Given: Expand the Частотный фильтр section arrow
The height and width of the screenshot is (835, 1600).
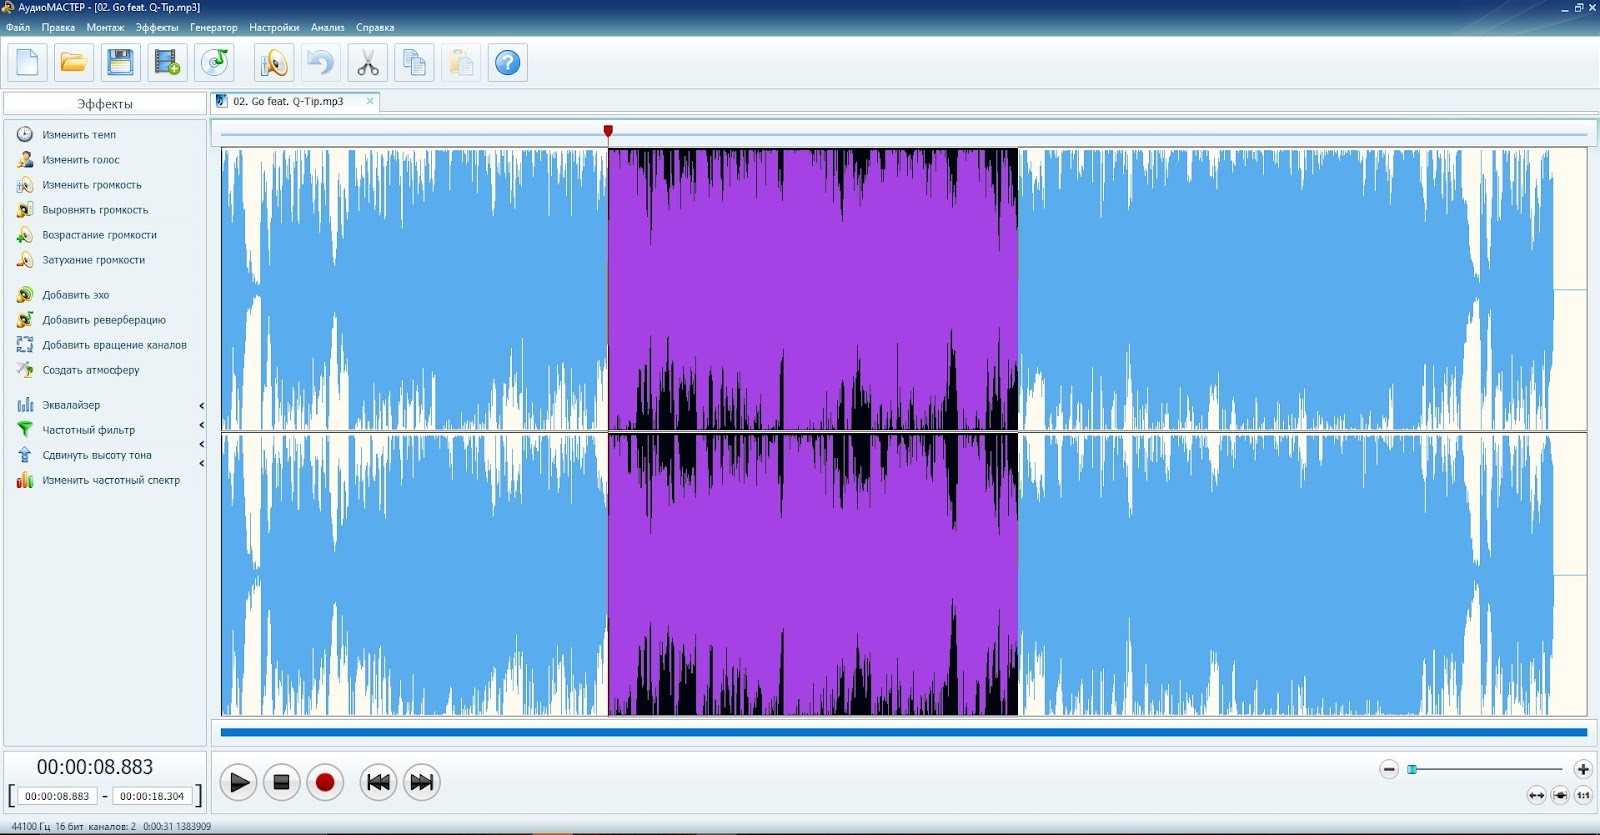Looking at the screenshot, I should (x=201, y=426).
